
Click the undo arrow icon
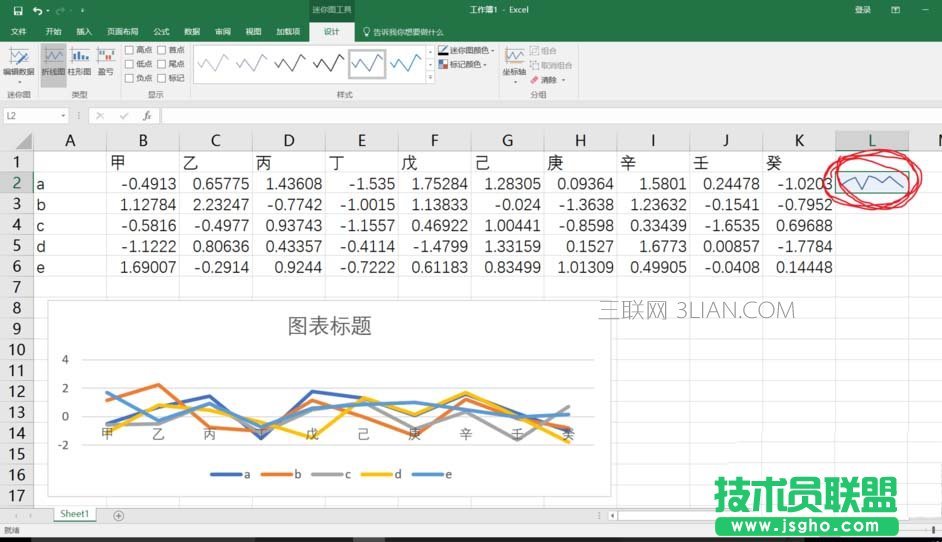click(x=38, y=10)
